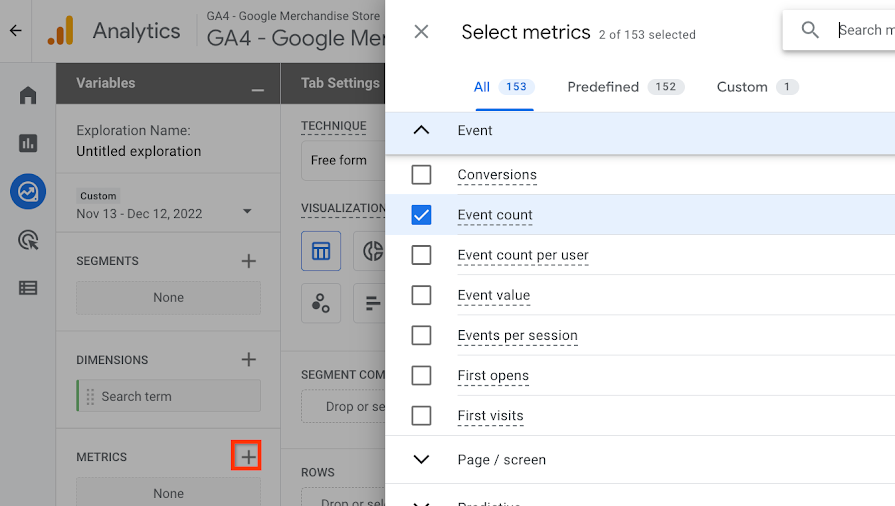Enable the First visits checkbox

point(421,416)
